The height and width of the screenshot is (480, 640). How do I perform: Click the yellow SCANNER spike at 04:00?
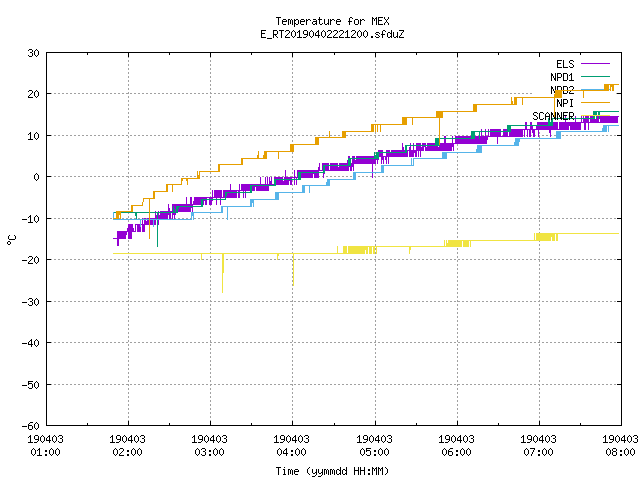coord(293,270)
